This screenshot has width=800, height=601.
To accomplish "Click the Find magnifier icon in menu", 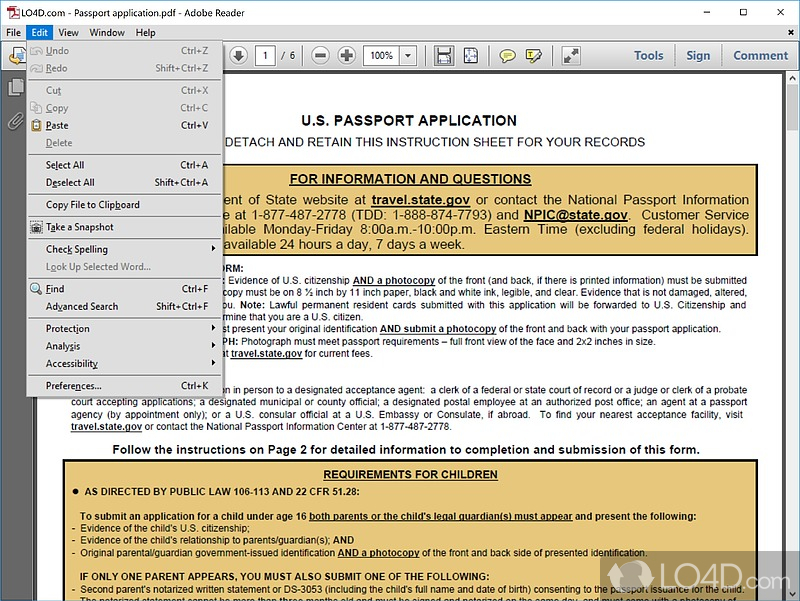I will pyautogui.click(x=36, y=289).
